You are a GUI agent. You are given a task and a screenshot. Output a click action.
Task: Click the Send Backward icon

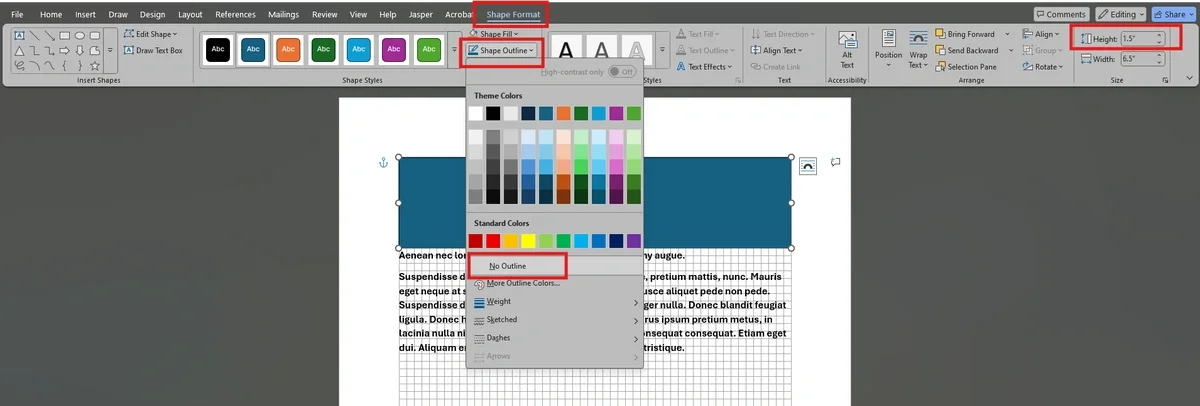(x=941, y=50)
